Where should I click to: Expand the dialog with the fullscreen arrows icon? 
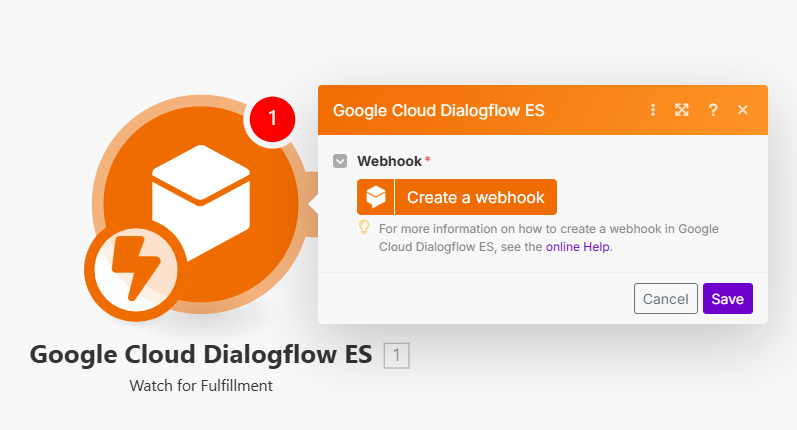(x=682, y=110)
